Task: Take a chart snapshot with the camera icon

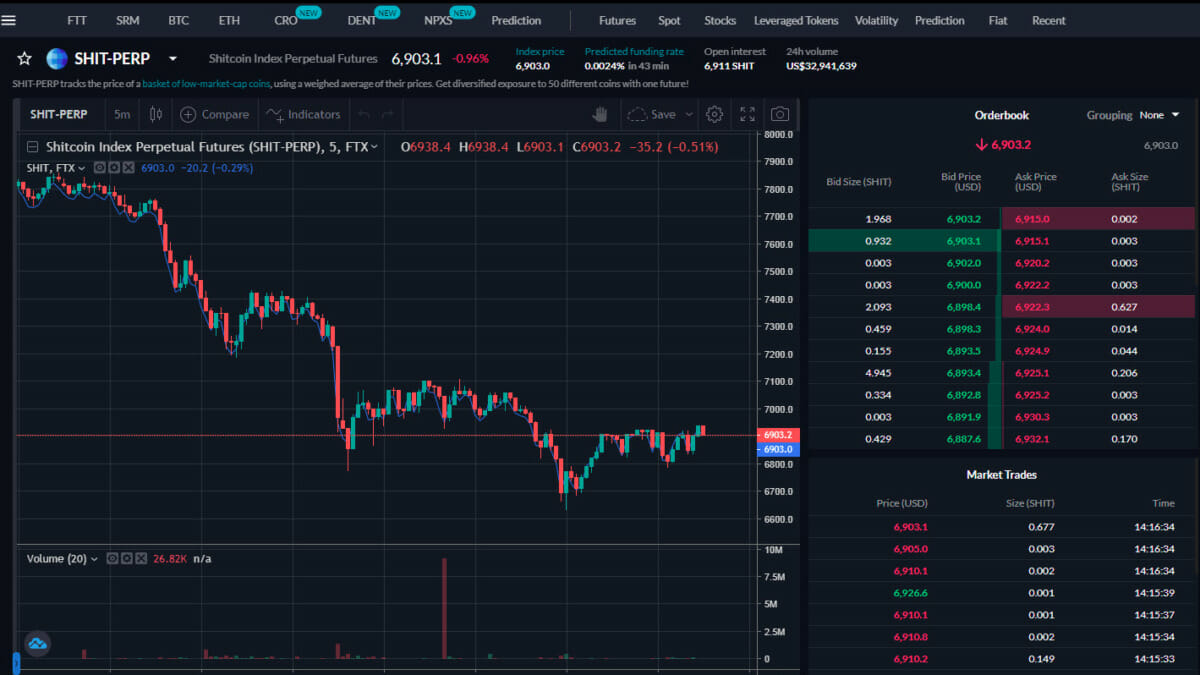Action: pos(780,115)
